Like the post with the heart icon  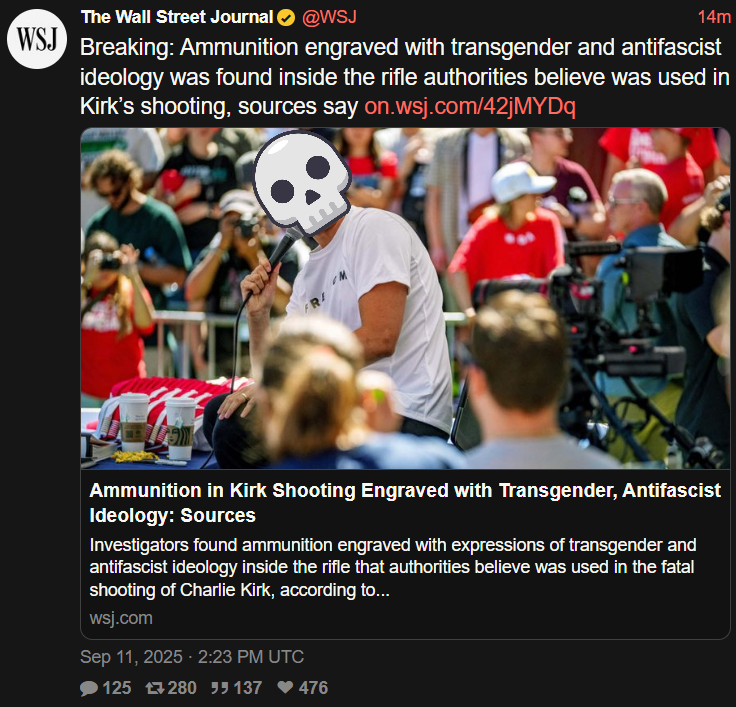click(x=285, y=687)
